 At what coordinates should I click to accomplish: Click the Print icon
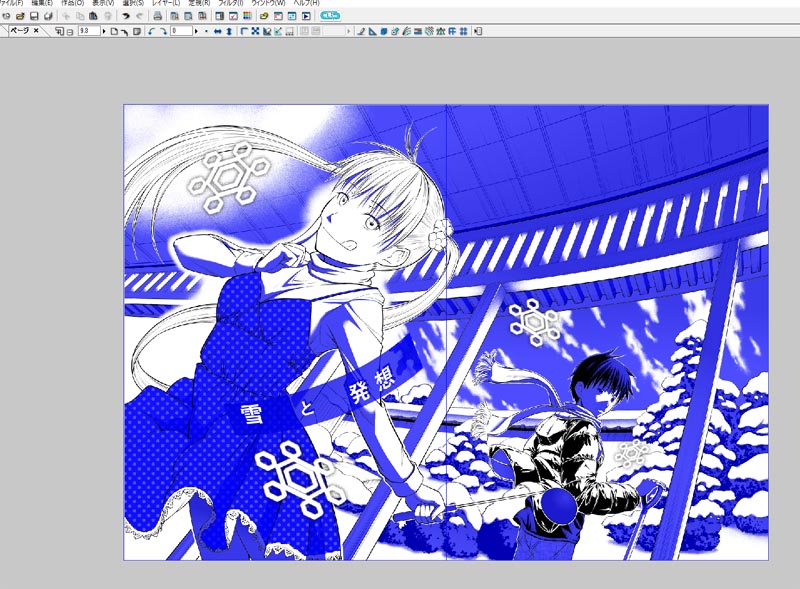[x=158, y=16]
